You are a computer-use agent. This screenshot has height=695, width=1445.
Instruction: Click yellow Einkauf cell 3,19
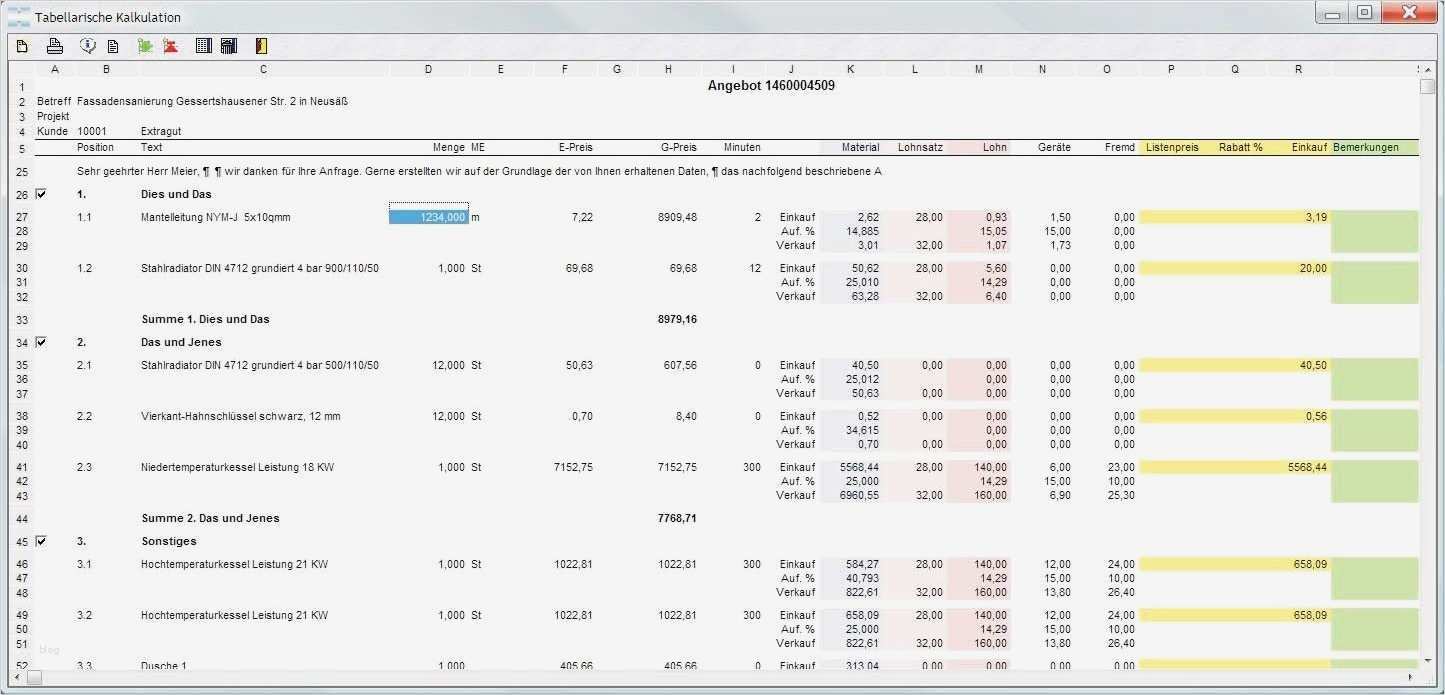pos(1316,217)
